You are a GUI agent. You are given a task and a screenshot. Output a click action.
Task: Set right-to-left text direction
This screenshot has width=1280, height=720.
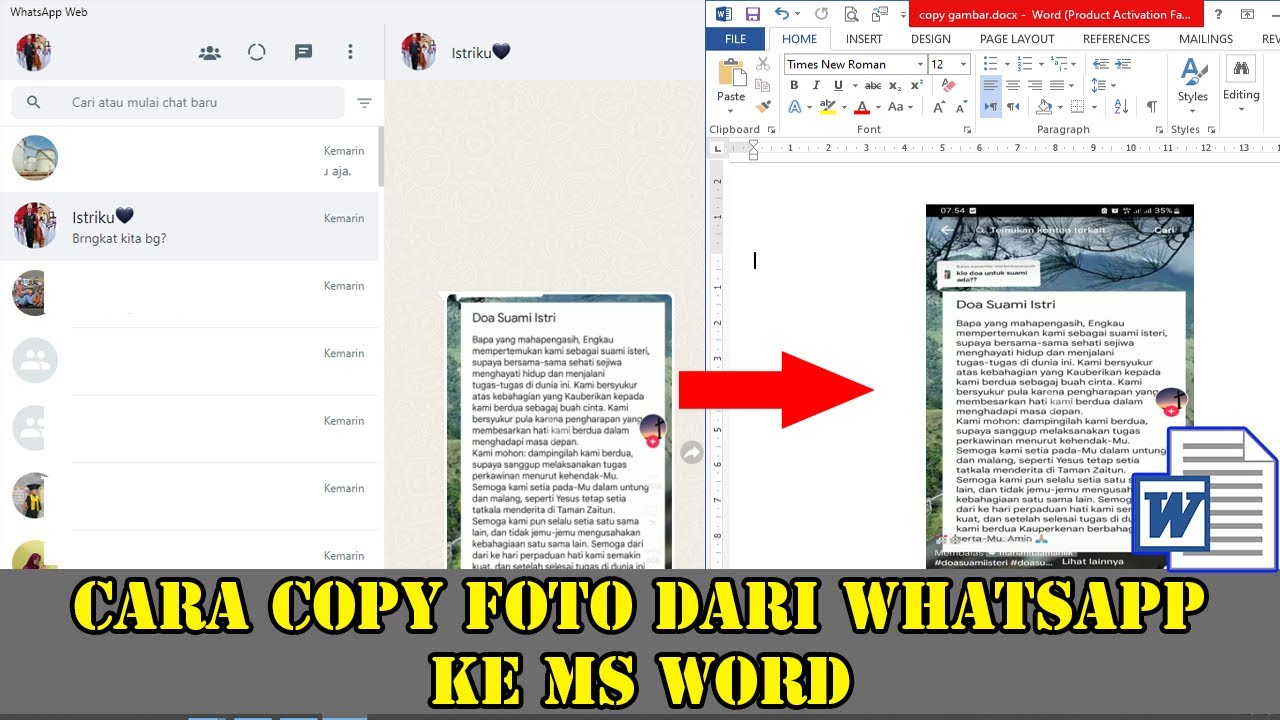(1013, 107)
